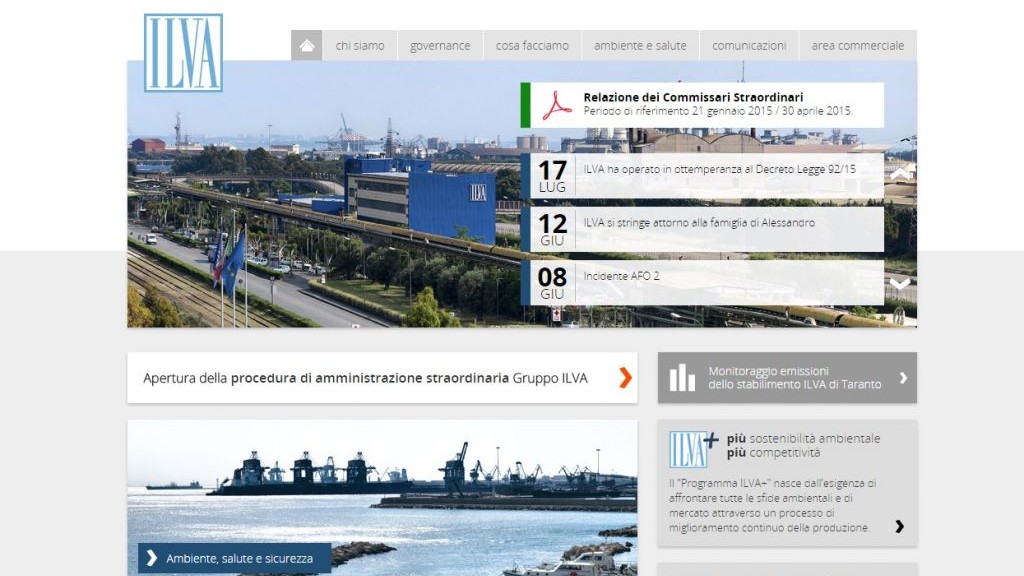
Task: Open the area commerciale menu
Action: (858, 46)
